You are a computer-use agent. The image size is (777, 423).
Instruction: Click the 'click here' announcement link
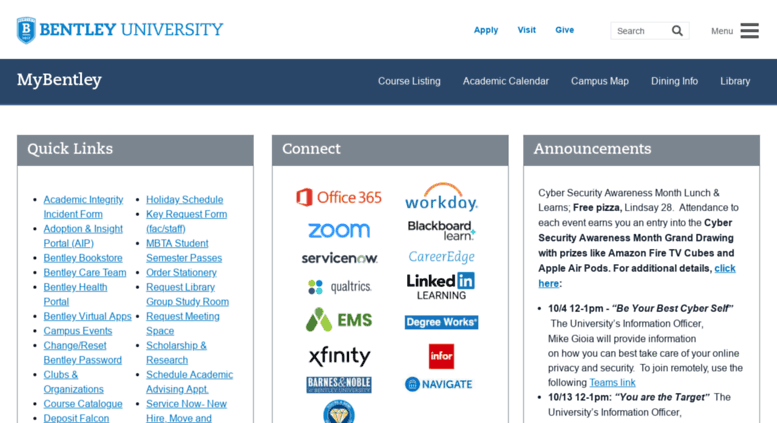pos(725,268)
